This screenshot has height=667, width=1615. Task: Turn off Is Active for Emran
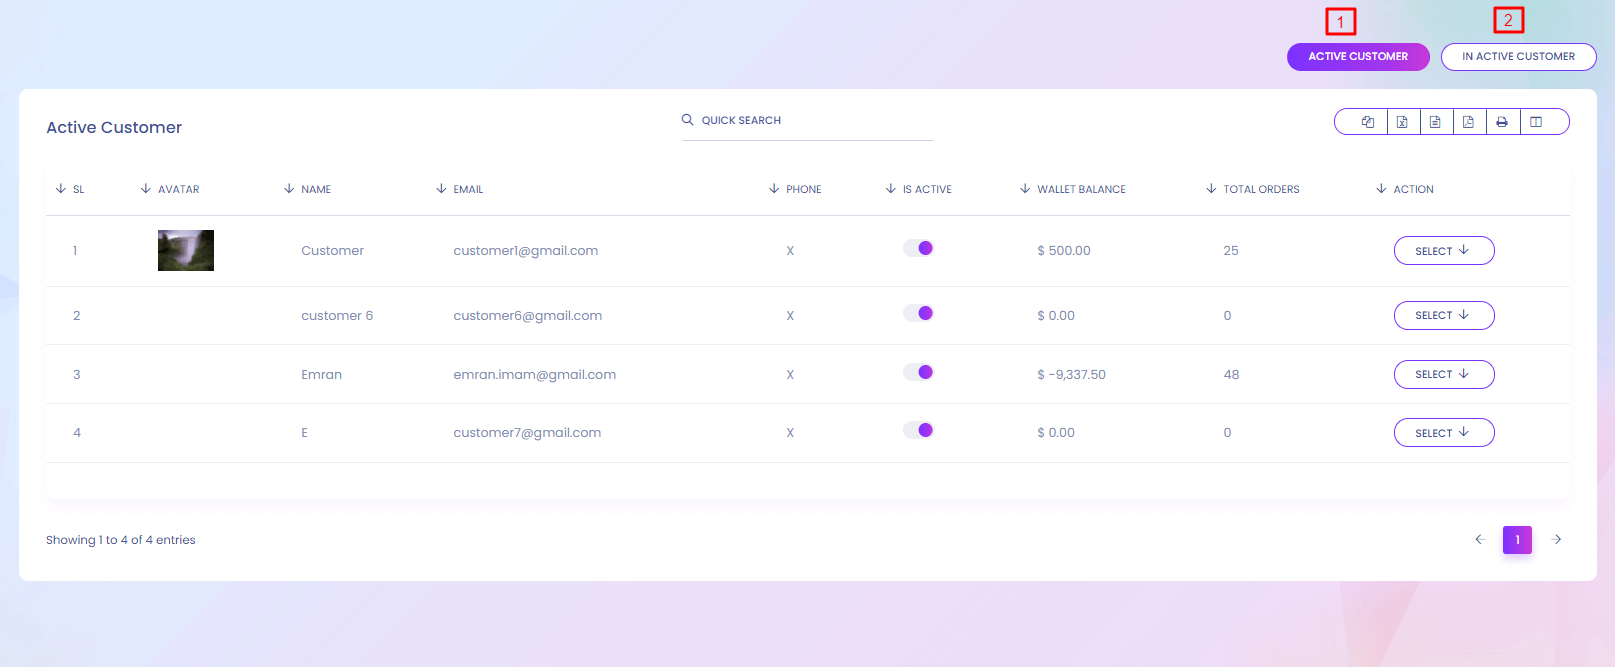pos(918,373)
